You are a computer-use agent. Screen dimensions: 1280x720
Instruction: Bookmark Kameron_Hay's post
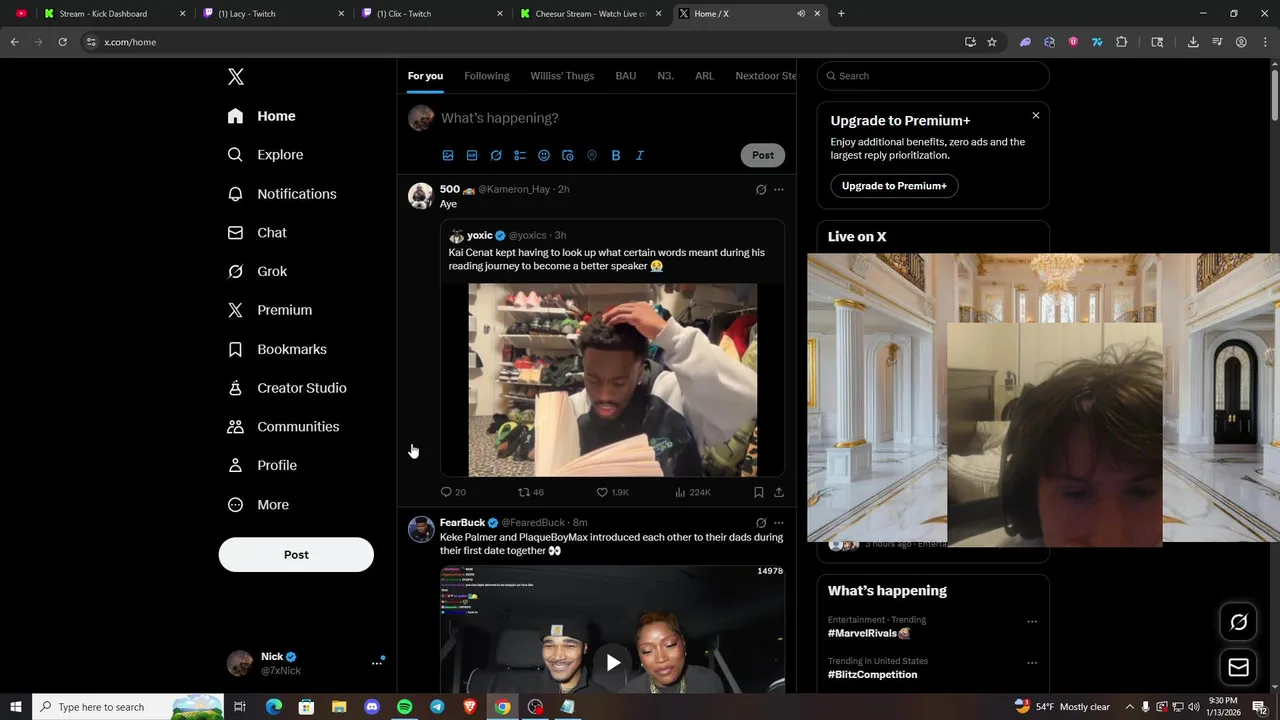point(759,492)
